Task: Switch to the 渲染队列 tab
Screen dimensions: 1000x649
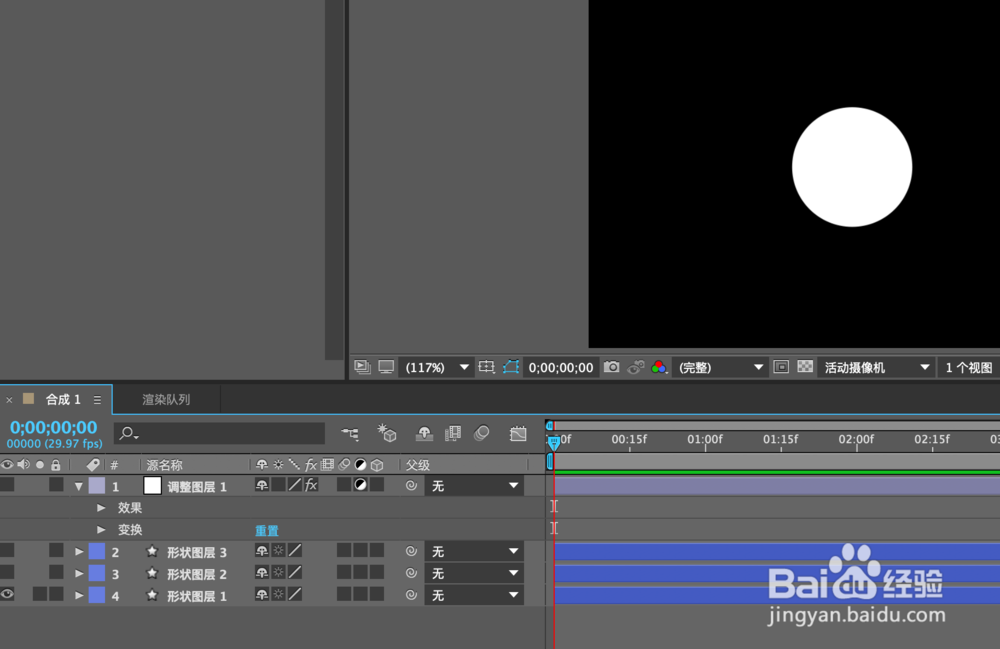Action: coord(166,400)
